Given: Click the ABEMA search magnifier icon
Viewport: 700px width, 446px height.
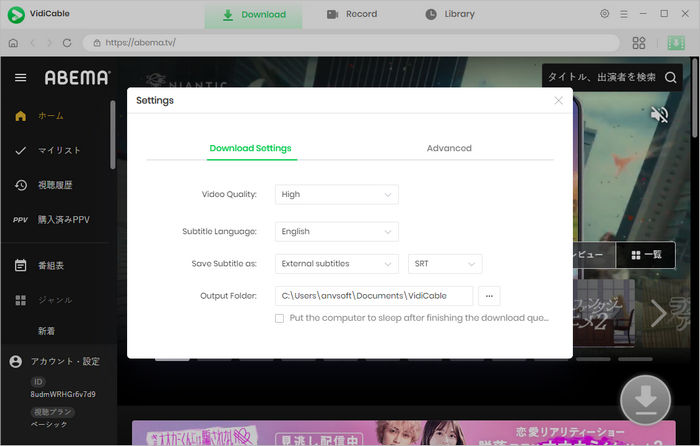Looking at the screenshot, I should [x=670, y=77].
